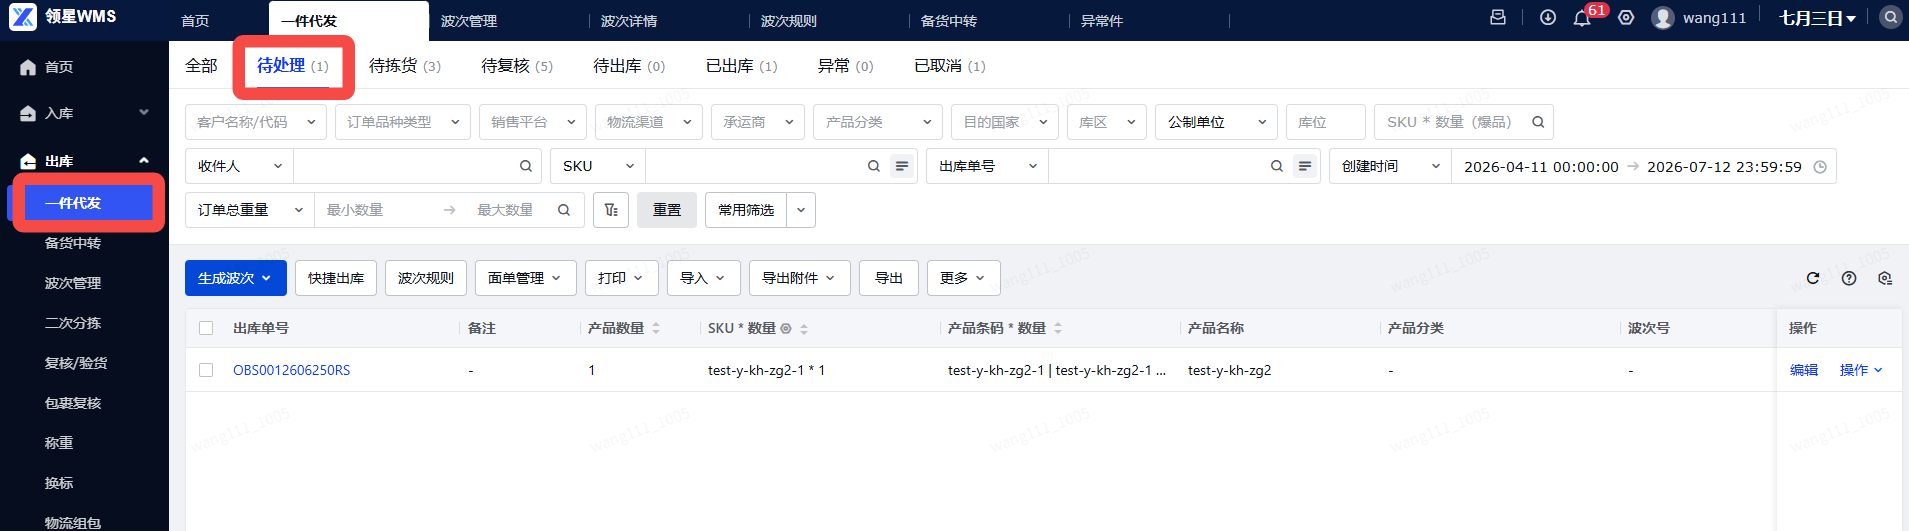The width and height of the screenshot is (1909, 531).
Task: Click settings icon in SKU * 数量 header
Action: [x=786, y=328]
